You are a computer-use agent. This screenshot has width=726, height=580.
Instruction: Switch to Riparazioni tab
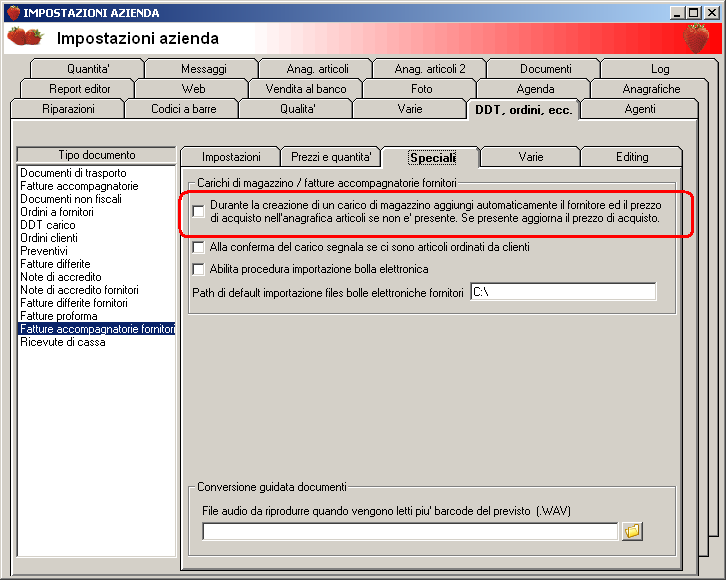click(x=68, y=109)
